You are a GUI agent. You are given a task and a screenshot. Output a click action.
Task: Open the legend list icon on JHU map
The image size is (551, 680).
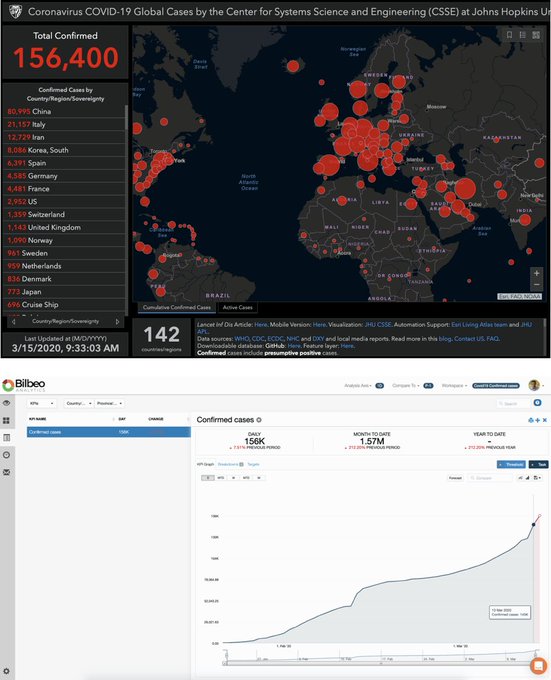522,35
